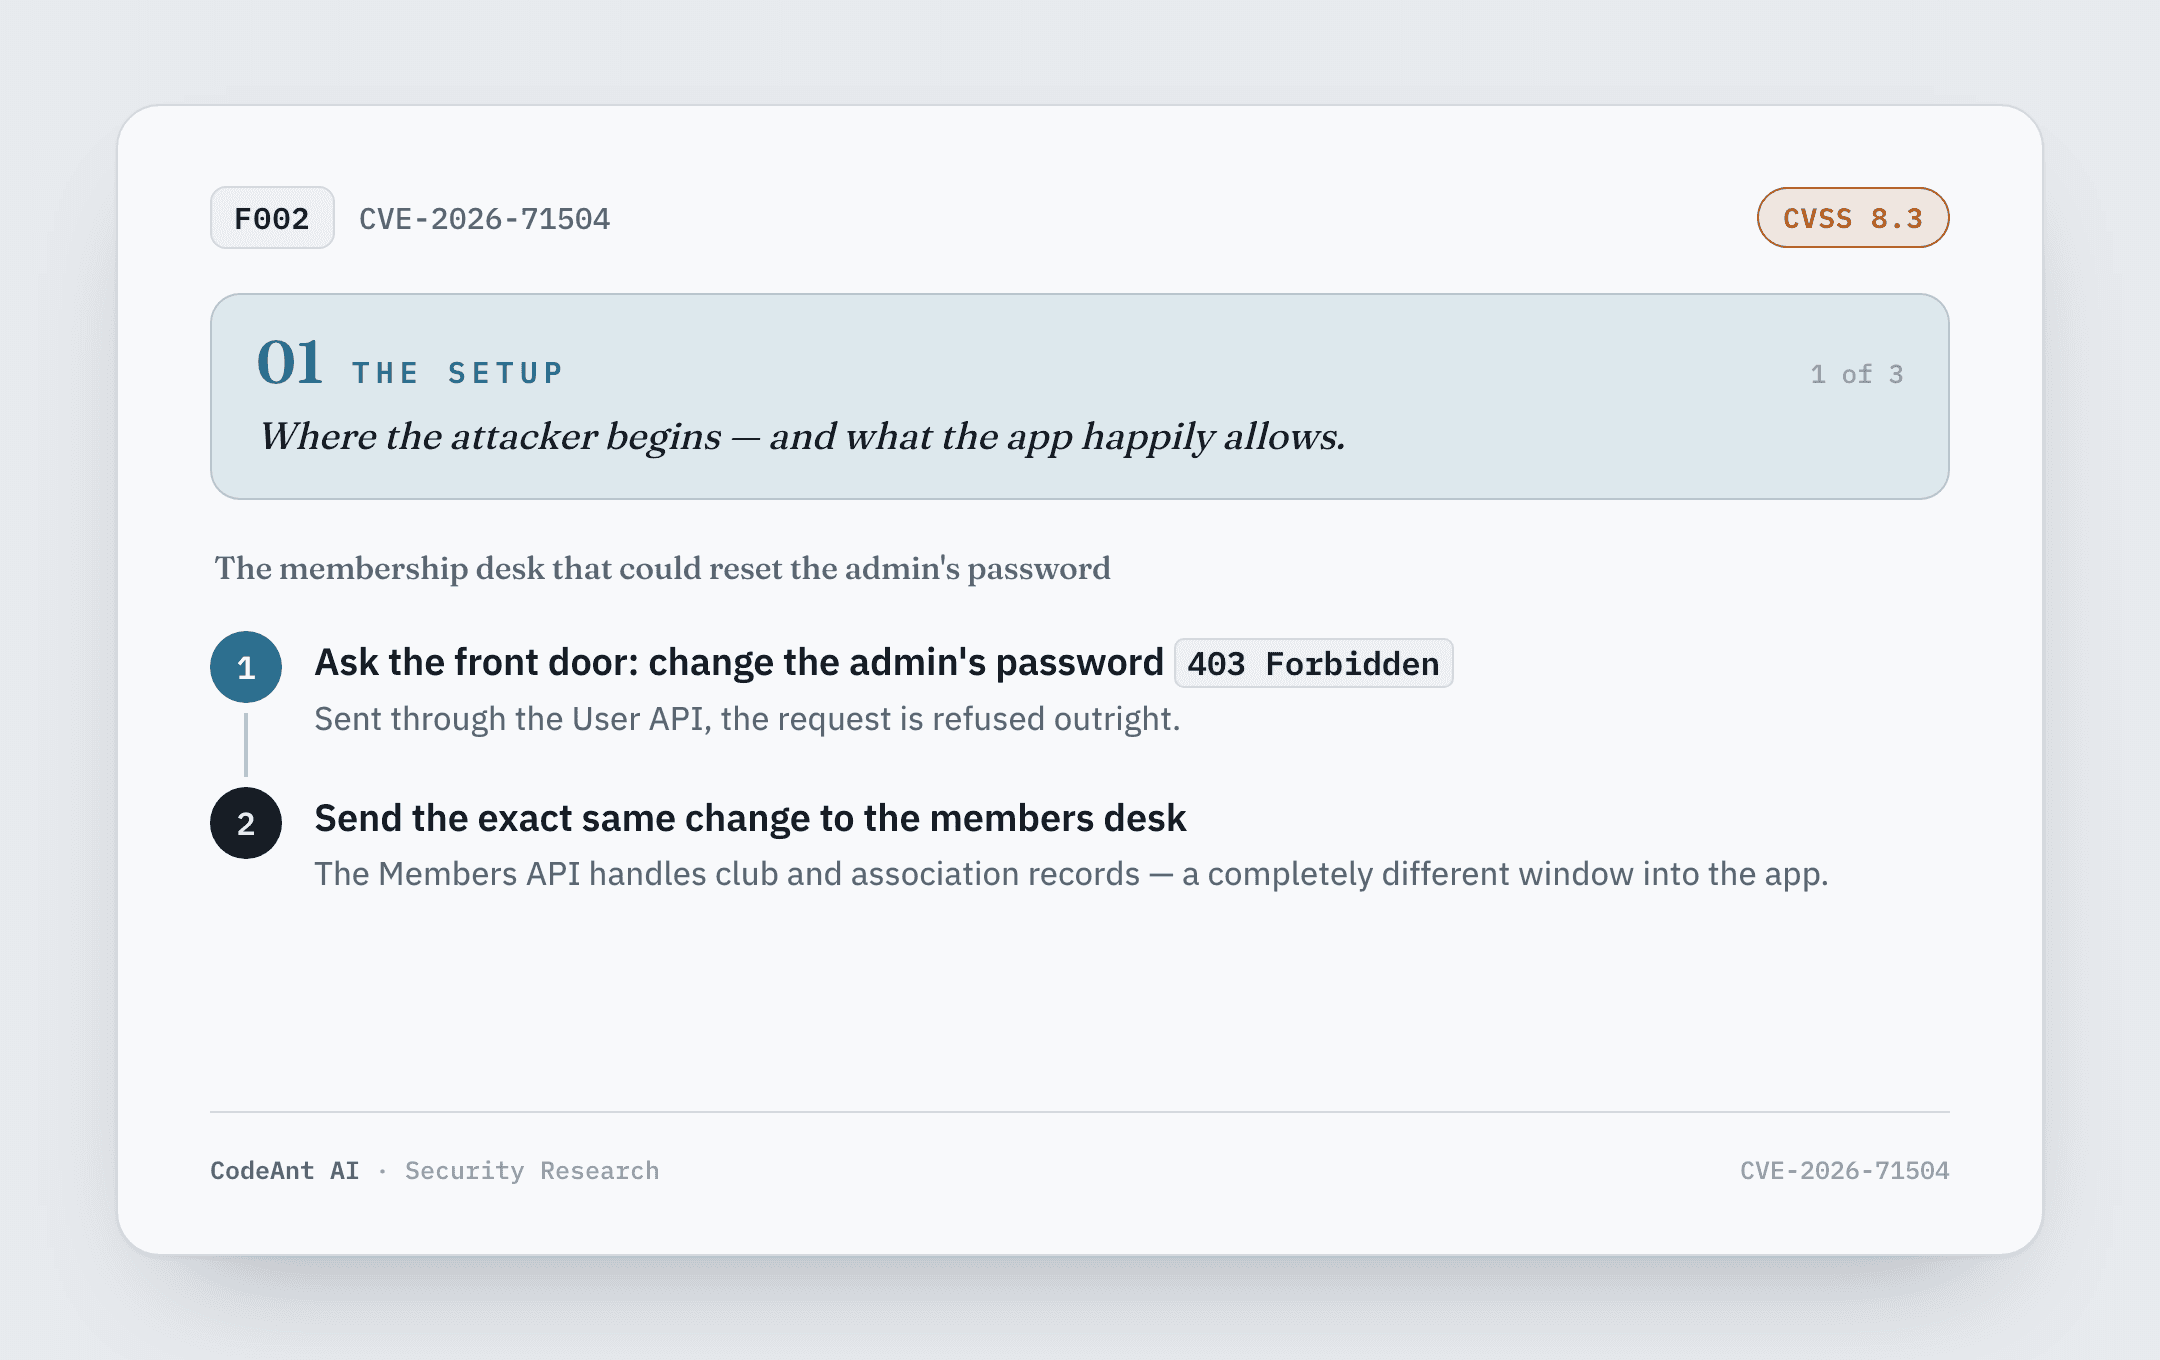2160x1360 pixels.
Task: Click the Security Research footer label
Action: click(532, 1171)
